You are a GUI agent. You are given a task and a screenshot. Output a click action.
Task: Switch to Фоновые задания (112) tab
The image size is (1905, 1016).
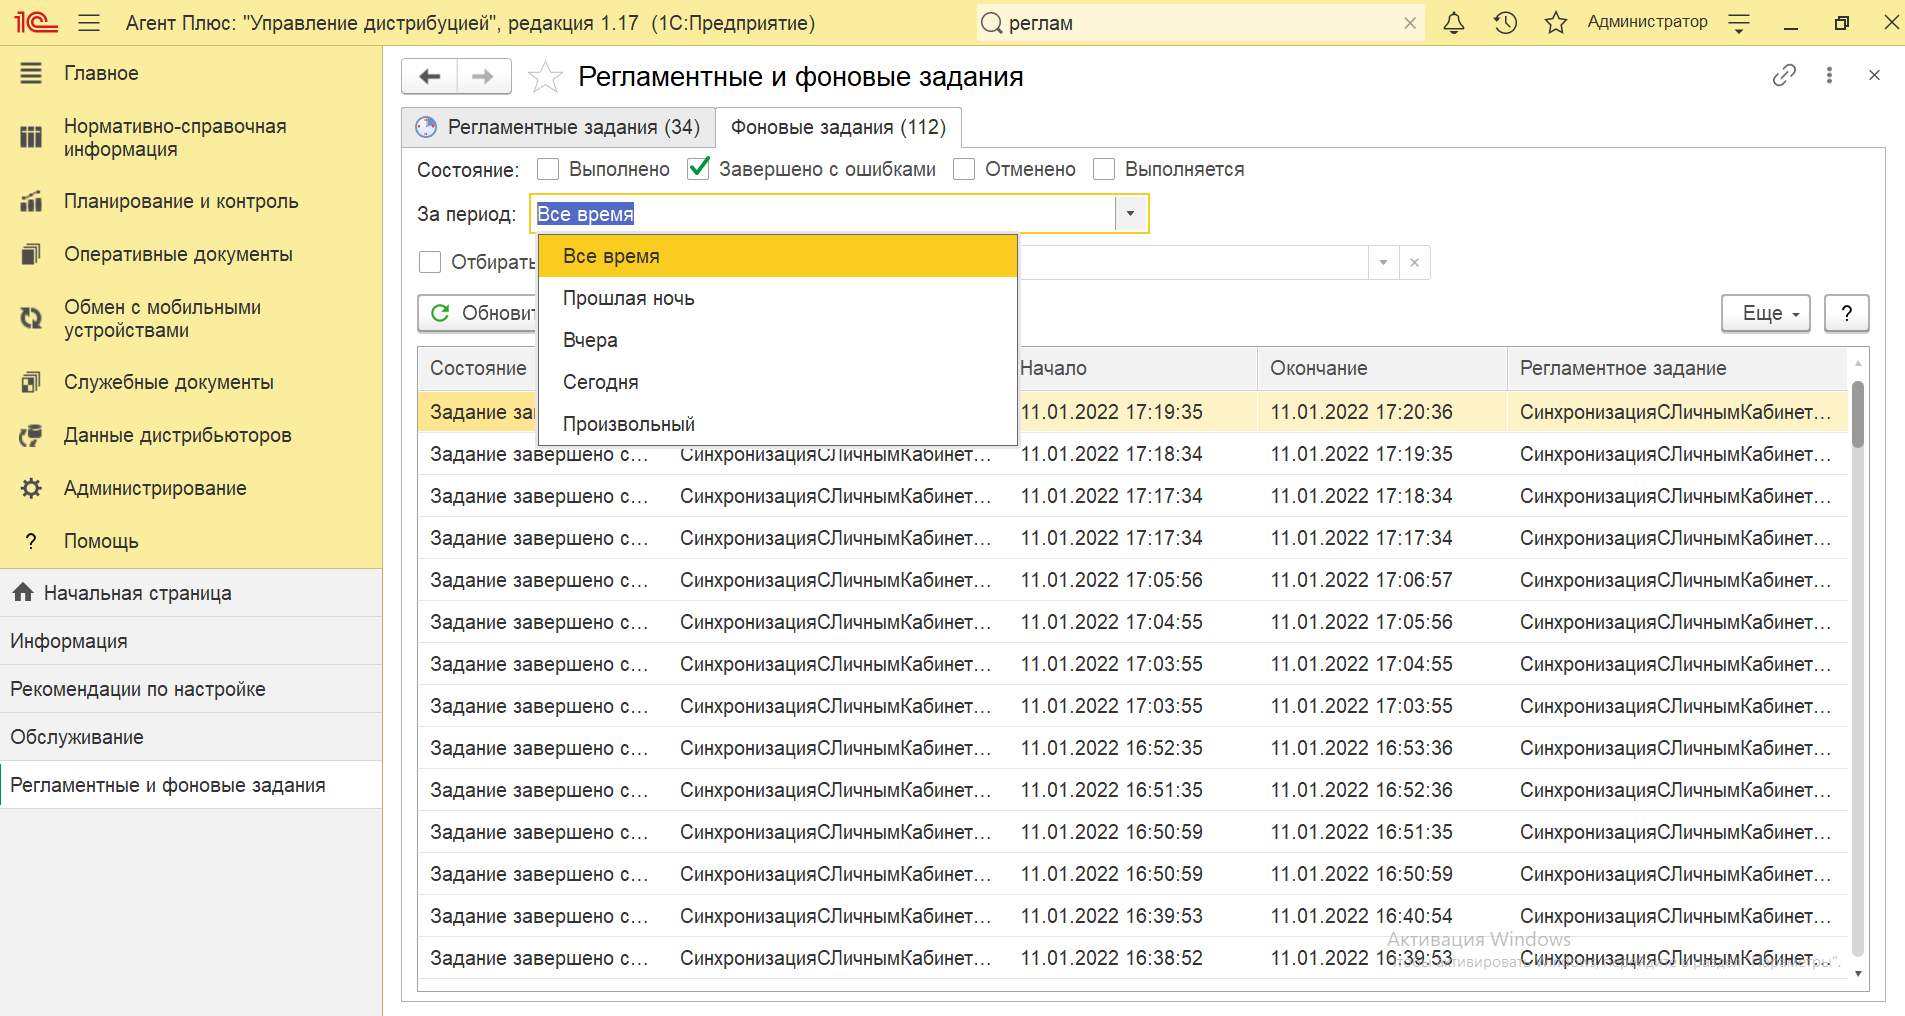point(838,127)
